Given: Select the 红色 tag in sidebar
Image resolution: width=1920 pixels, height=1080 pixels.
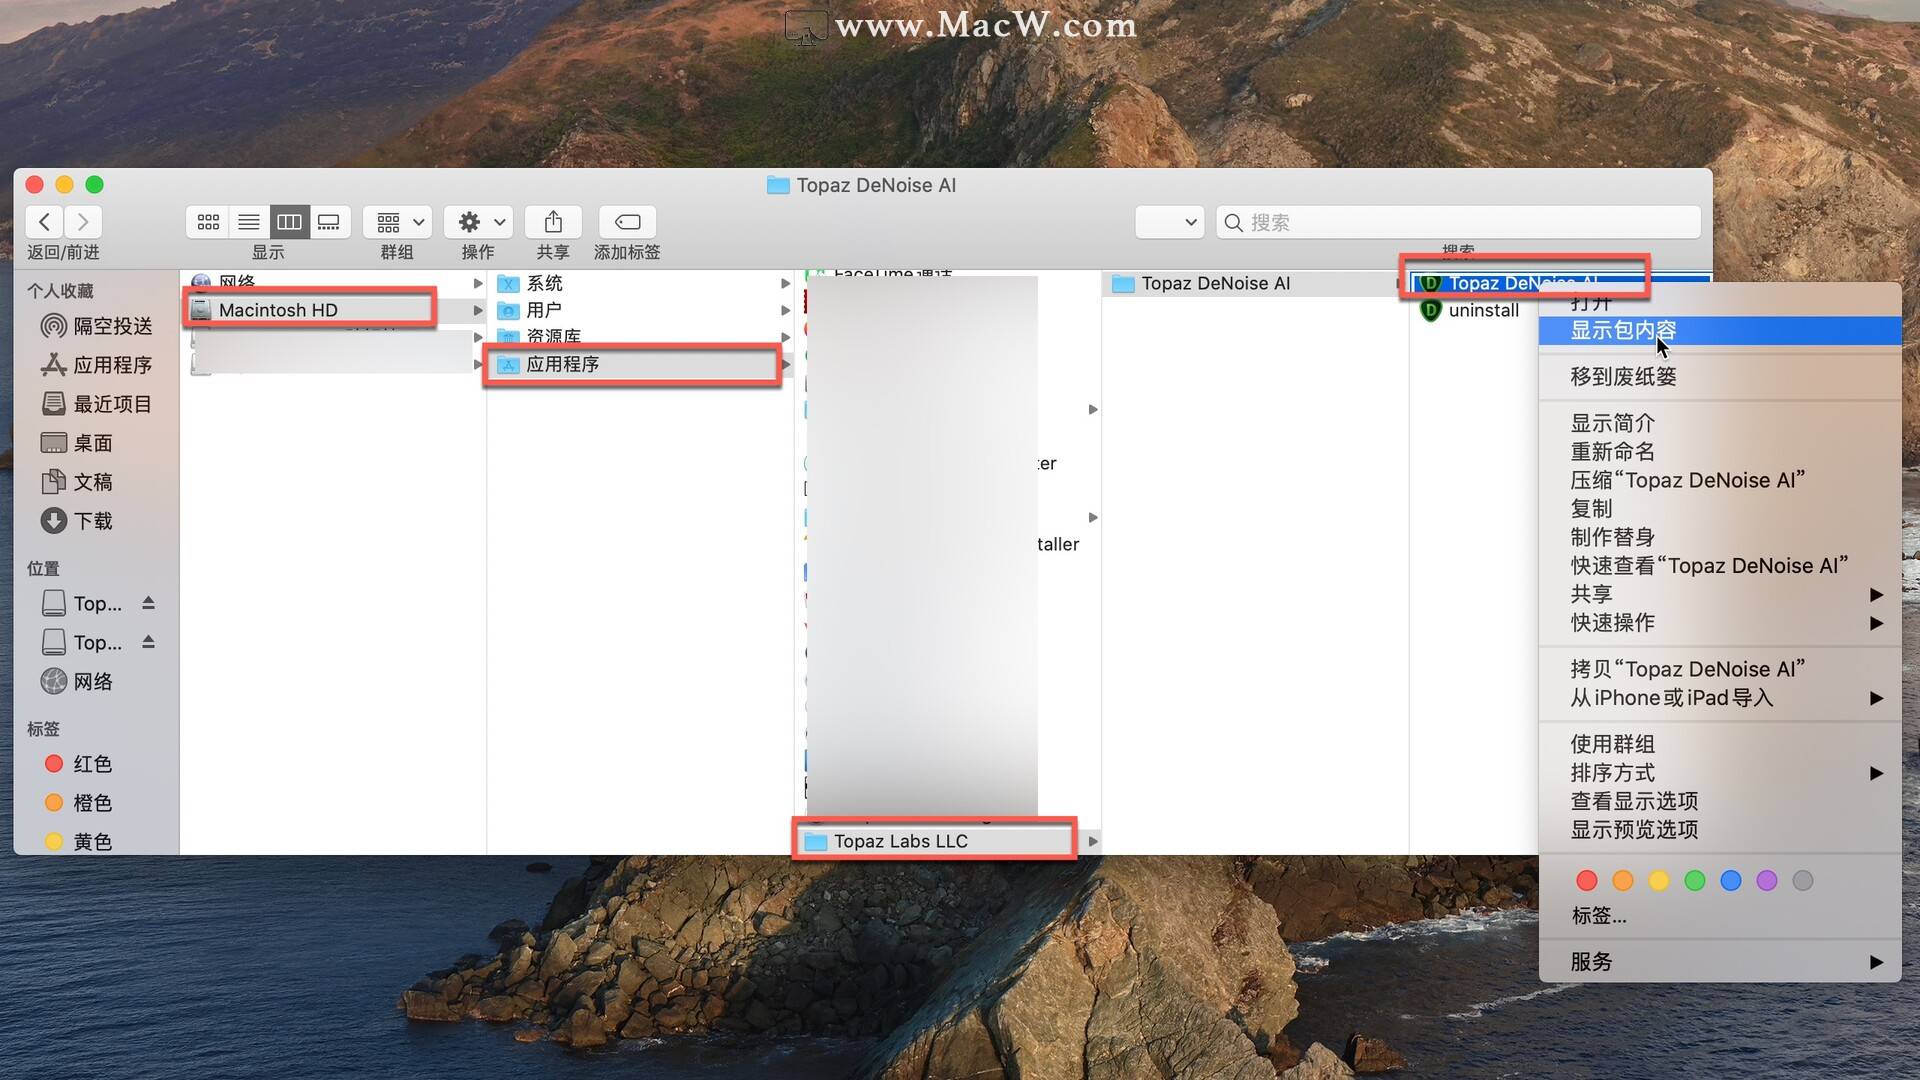Looking at the screenshot, I should point(78,764).
